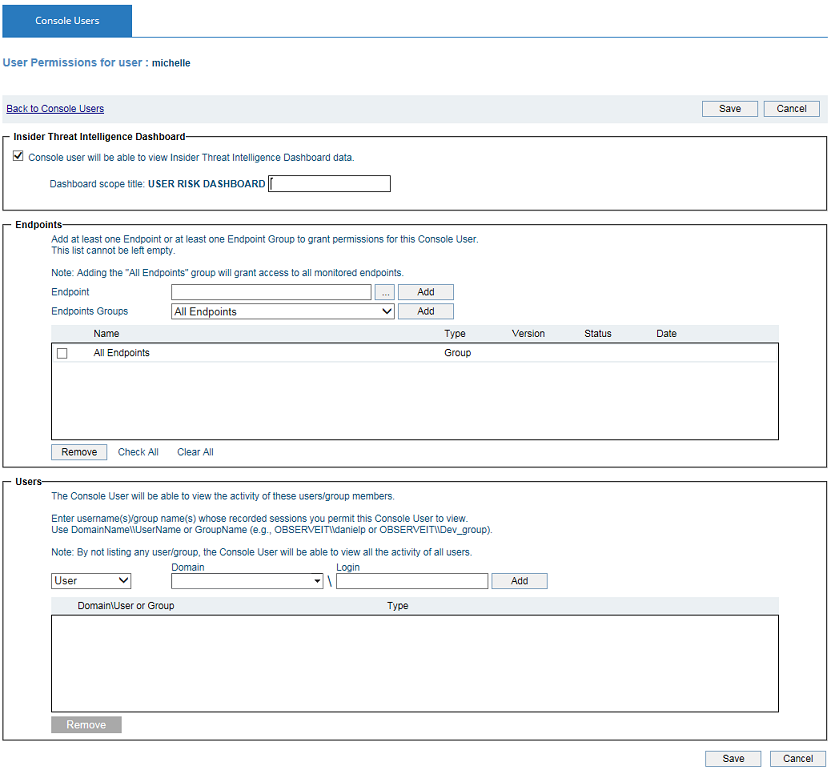The image size is (831, 774).
Task: Focus the Dashboard scope title field
Action: [330, 184]
